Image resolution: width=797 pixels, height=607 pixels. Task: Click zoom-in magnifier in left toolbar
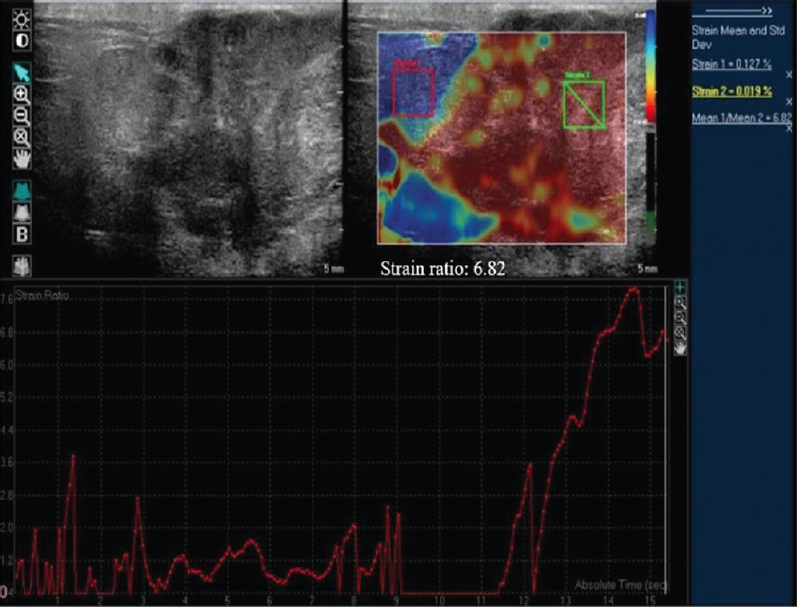click(22, 95)
